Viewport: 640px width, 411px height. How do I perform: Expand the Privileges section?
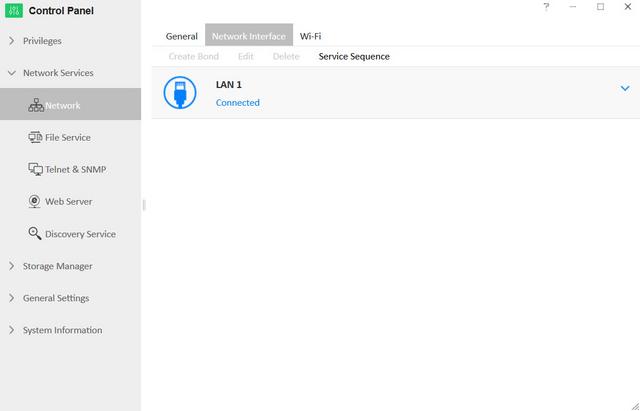11,41
